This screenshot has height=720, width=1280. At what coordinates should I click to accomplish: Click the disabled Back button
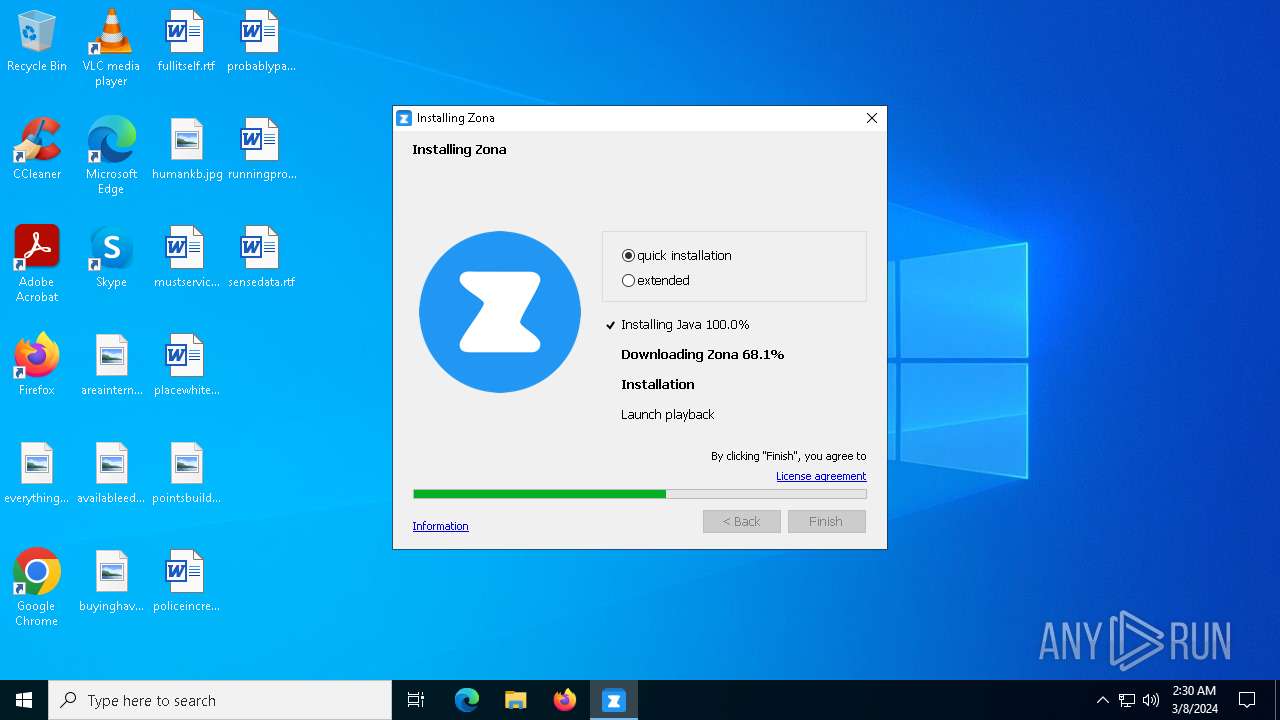[x=742, y=521]
